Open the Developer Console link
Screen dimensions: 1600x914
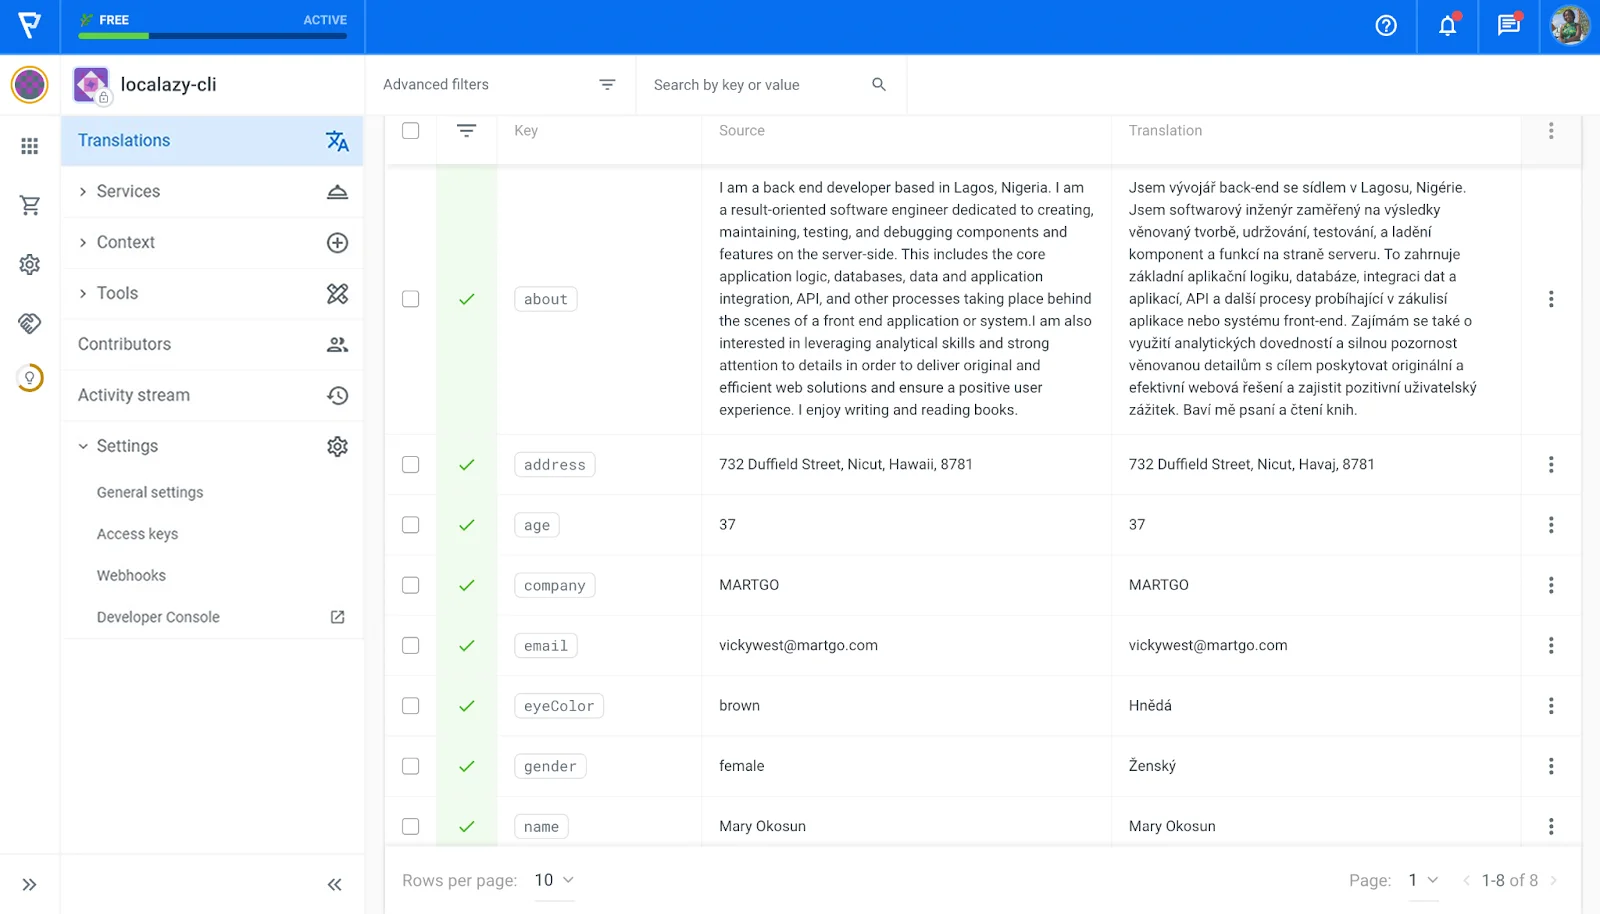click(158, 617)
